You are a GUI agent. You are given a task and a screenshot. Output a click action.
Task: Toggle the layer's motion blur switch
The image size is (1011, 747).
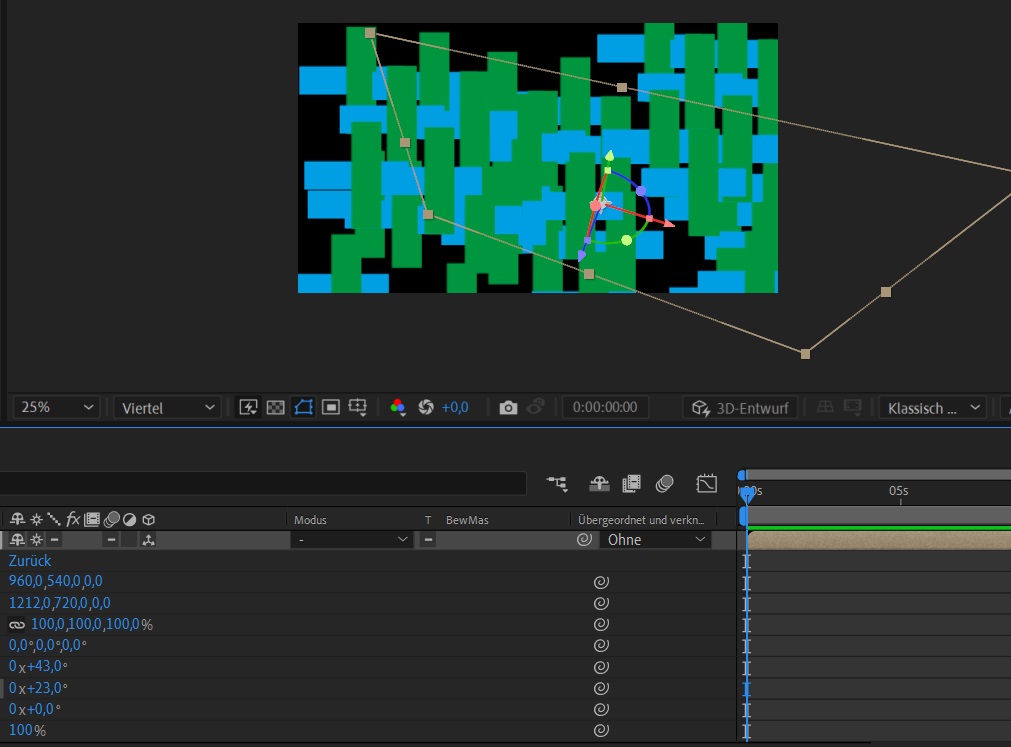click(x=112, y=540)
